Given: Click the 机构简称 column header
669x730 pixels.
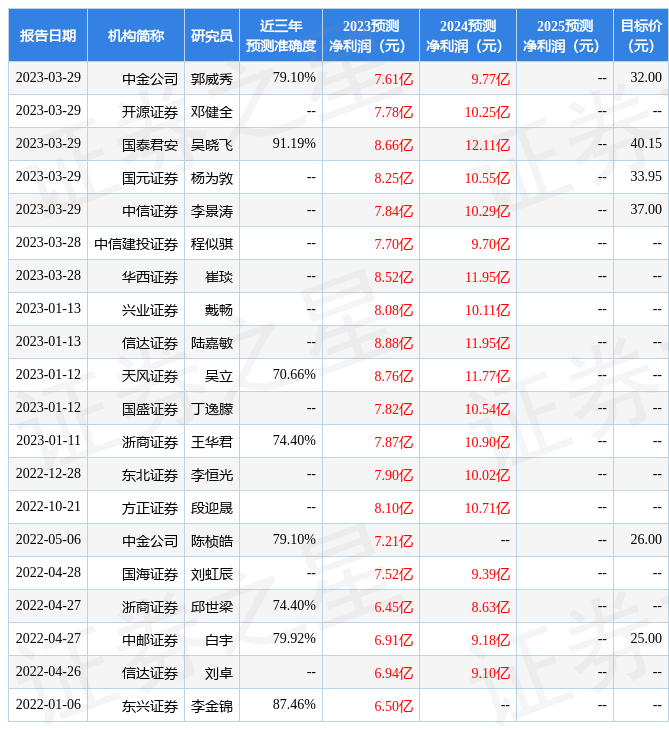Looking at the screenshot, I should tap(136, 35).
